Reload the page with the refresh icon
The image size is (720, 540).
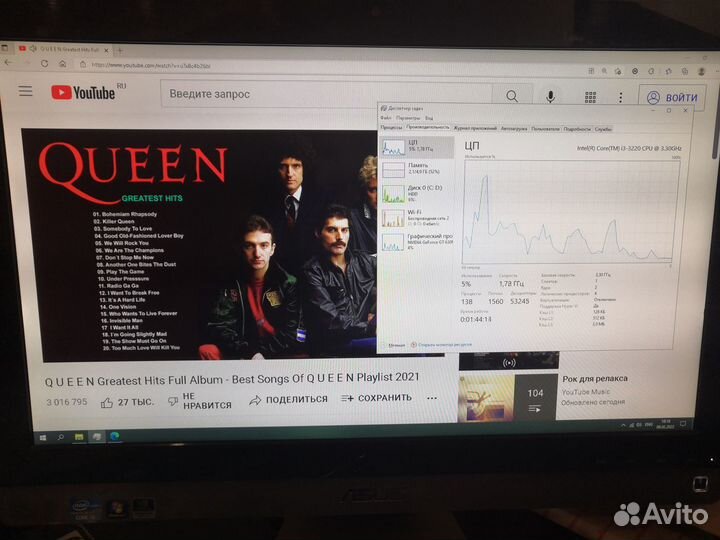pyautogui.click(x=44, y=63)
